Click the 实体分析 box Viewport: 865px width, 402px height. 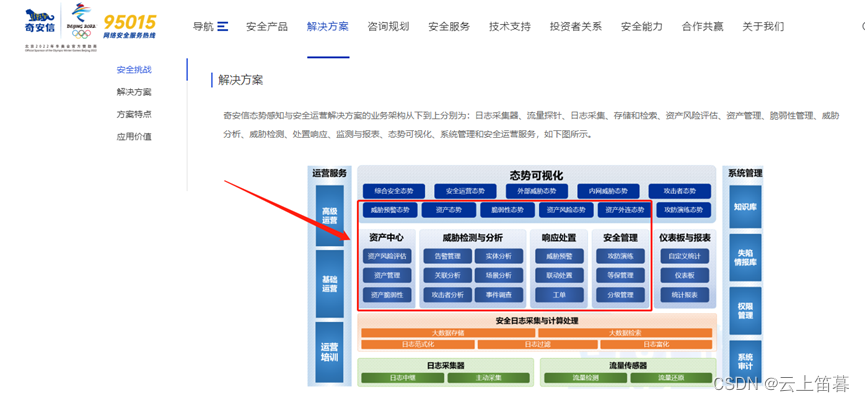tap(499, 256)
